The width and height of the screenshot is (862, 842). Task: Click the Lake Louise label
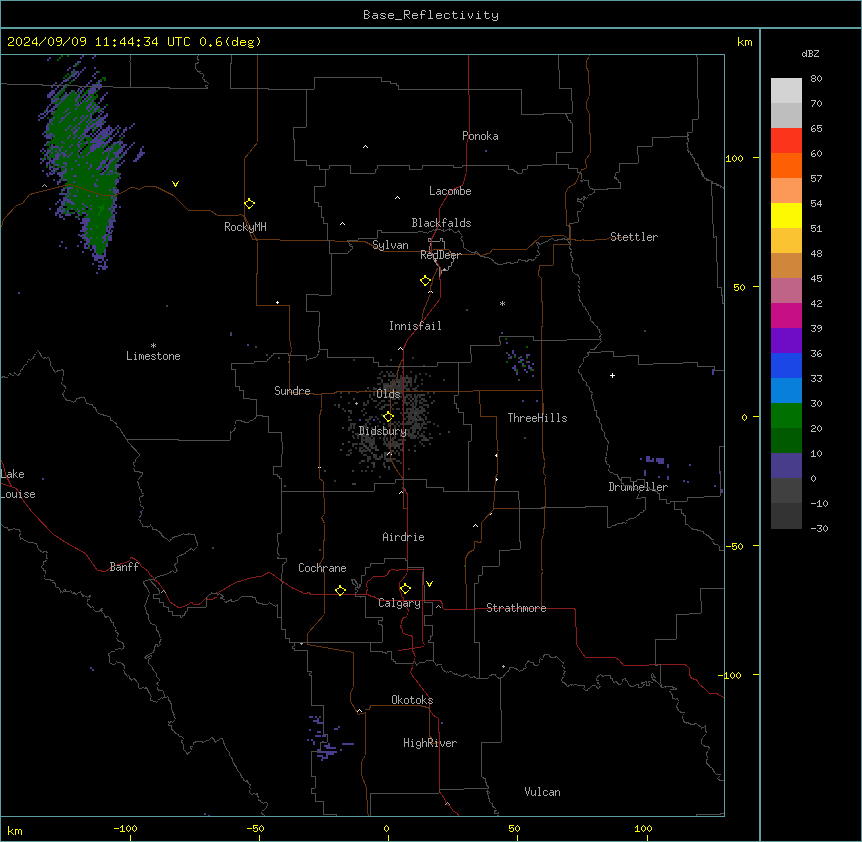pyautogui.click(x=18, y=484)
